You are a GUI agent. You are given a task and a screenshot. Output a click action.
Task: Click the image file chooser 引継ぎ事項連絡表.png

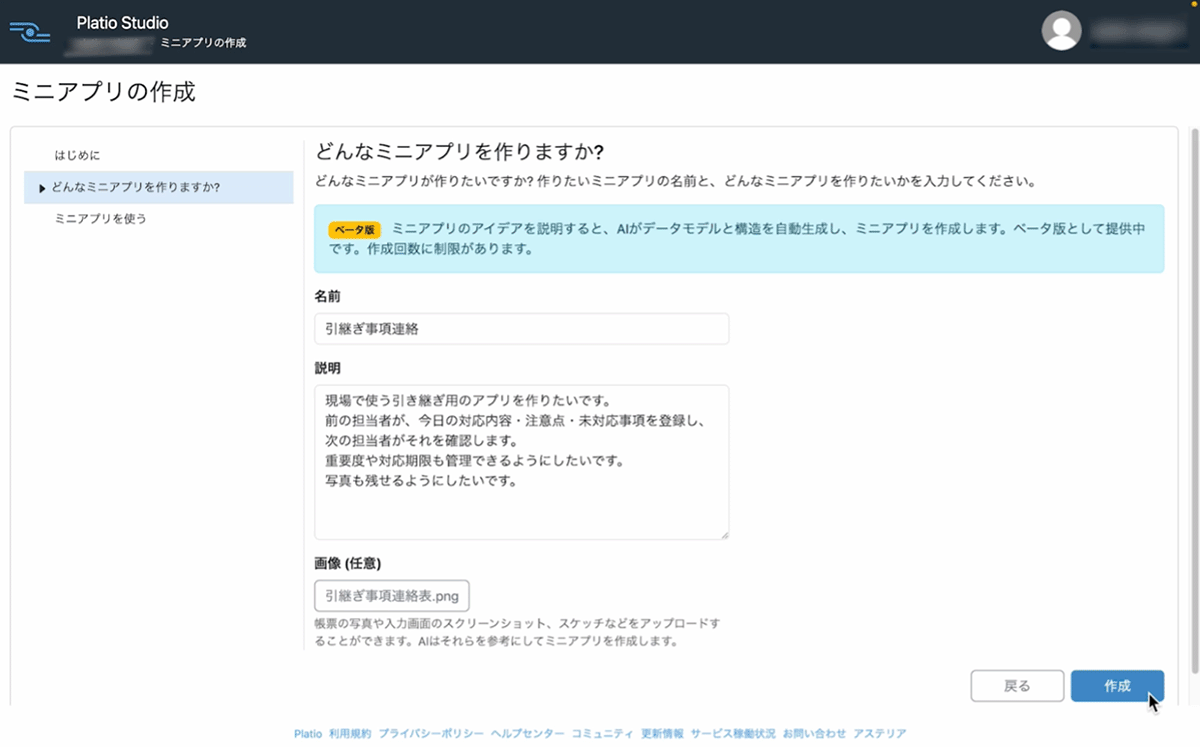[x=391, y=596]
